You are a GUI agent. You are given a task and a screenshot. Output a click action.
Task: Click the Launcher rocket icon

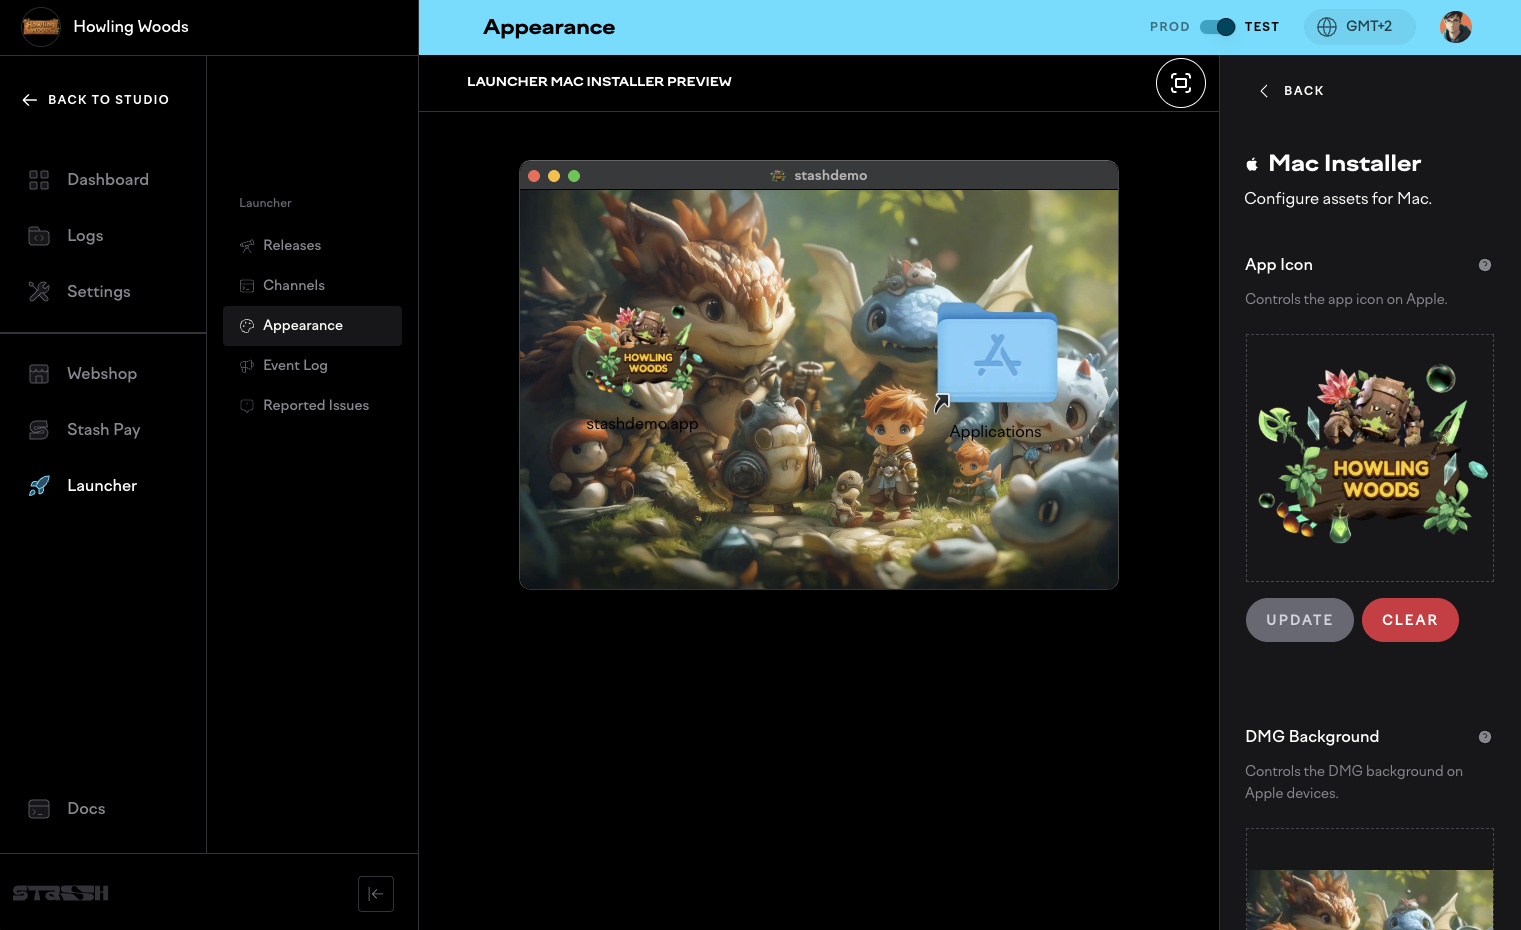(x=39, y=486)
